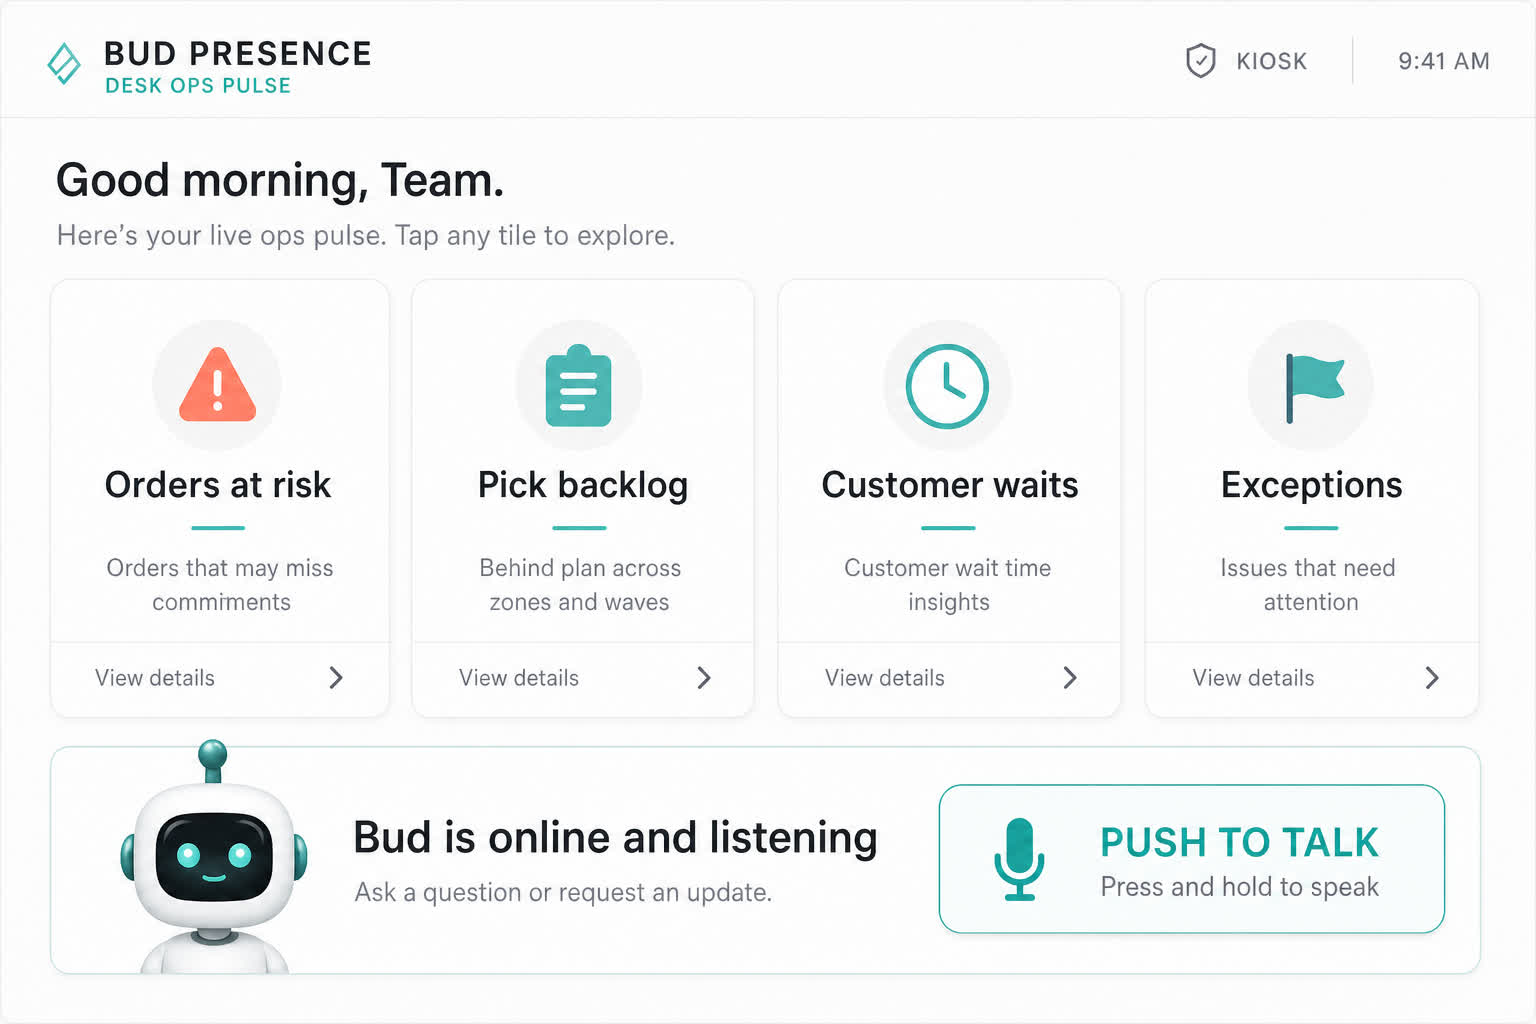This screenshot has height=1024, width=1536.
Task: Click the BUD PRESENCE title text
Action: click(238, 54)
